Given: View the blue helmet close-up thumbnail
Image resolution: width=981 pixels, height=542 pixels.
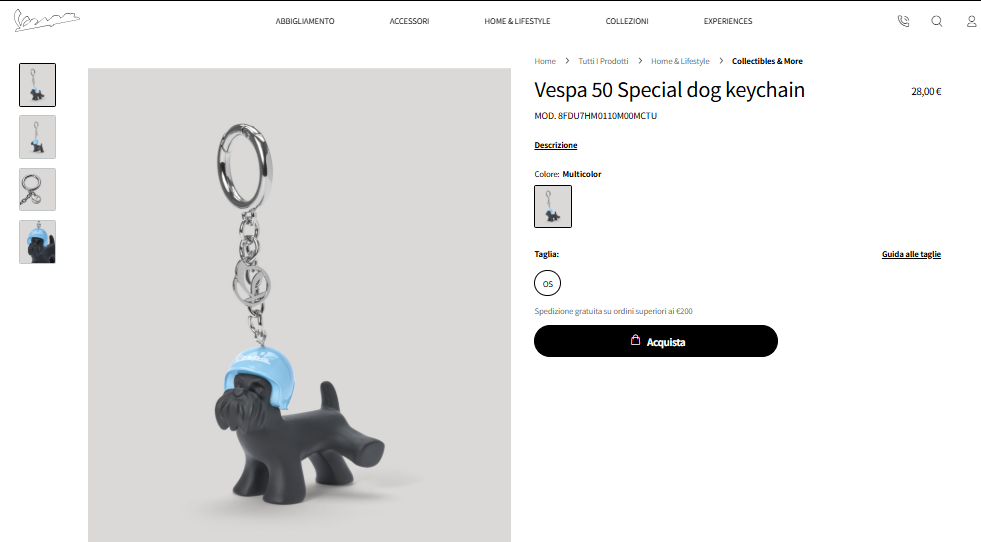Looking at the screenshot, I should click(38, 242).
